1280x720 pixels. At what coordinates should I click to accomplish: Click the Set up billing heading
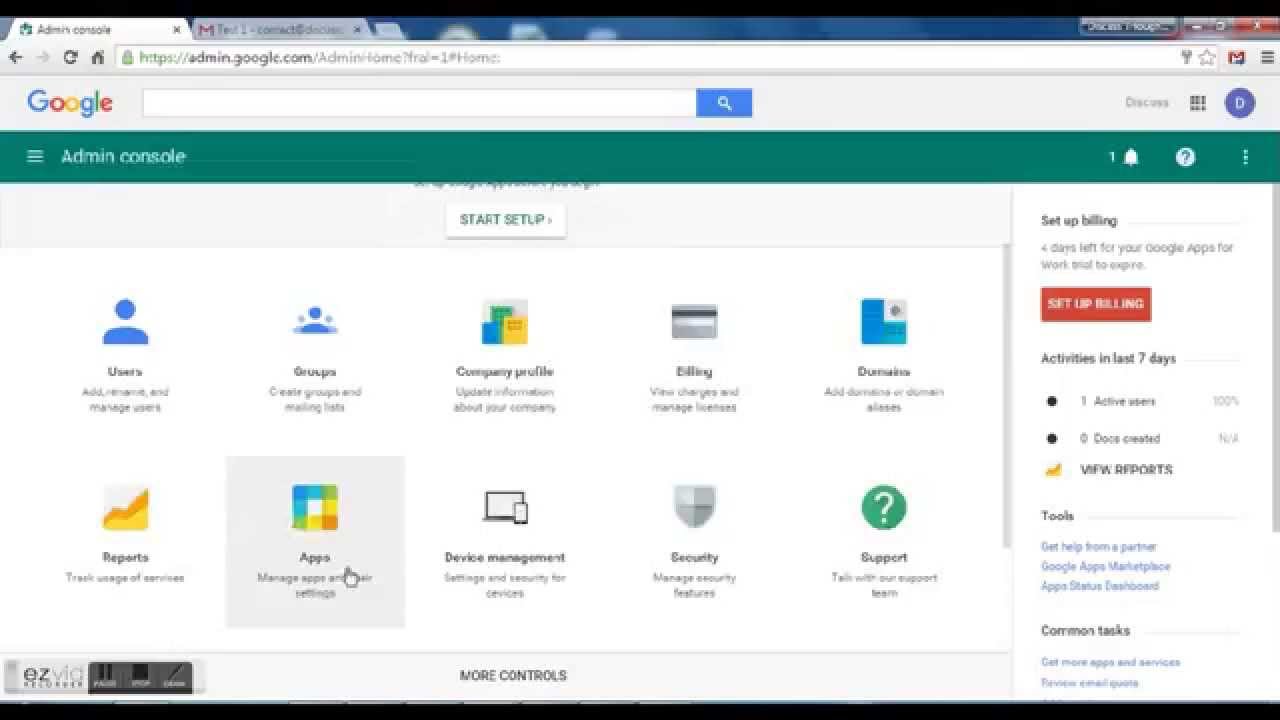(x=1079, y=221)
